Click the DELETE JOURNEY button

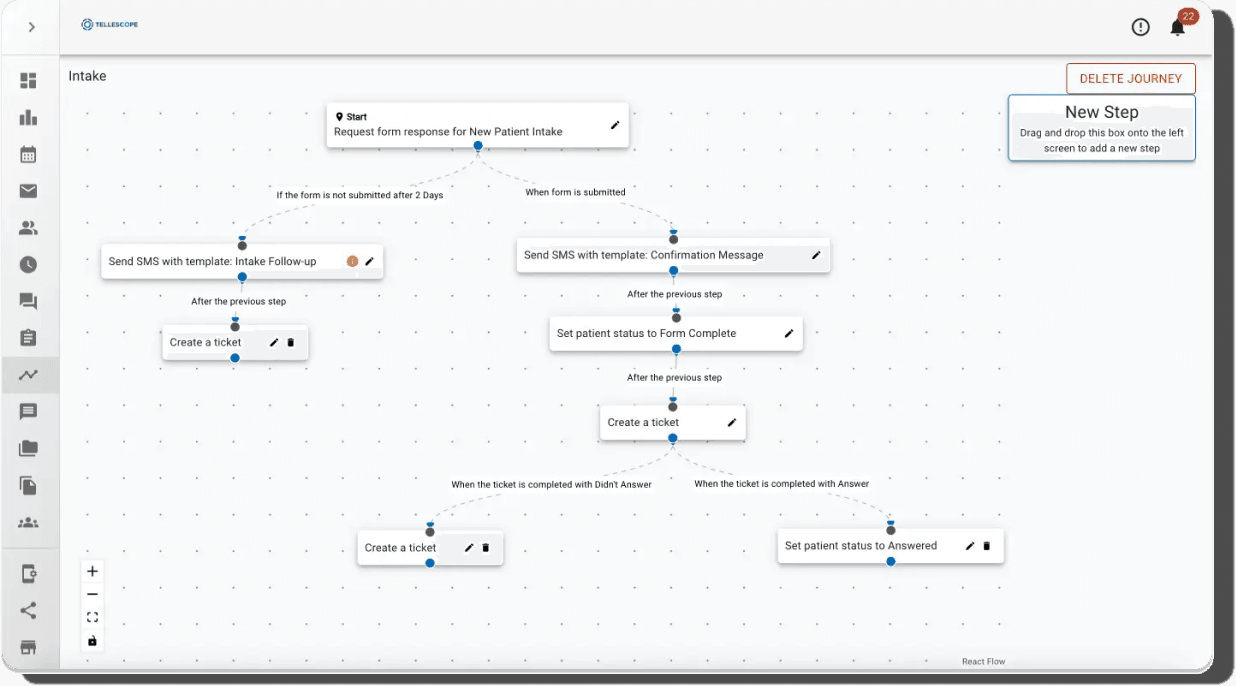[x=1130, y=79]
